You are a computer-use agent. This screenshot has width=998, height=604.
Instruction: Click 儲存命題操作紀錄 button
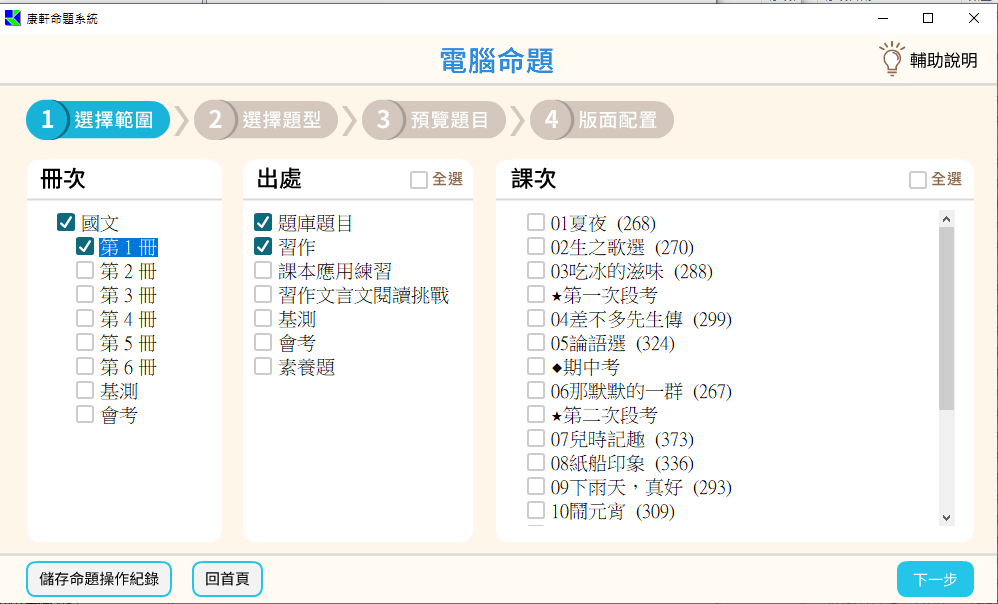click(x=98, y=579)
